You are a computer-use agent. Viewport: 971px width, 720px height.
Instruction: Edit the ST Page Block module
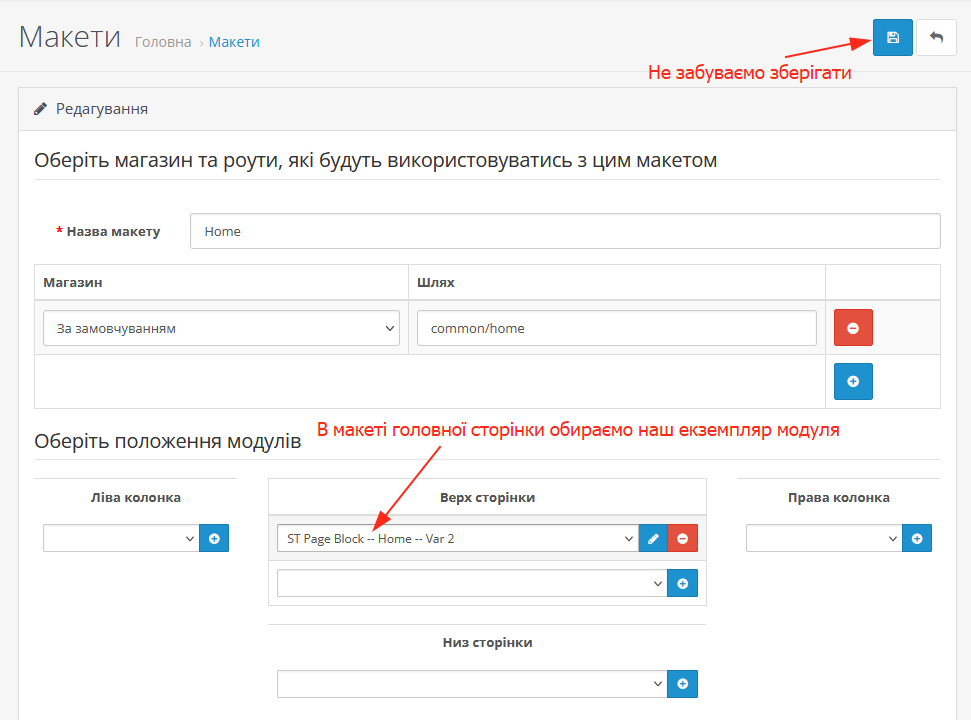(653, 539)
